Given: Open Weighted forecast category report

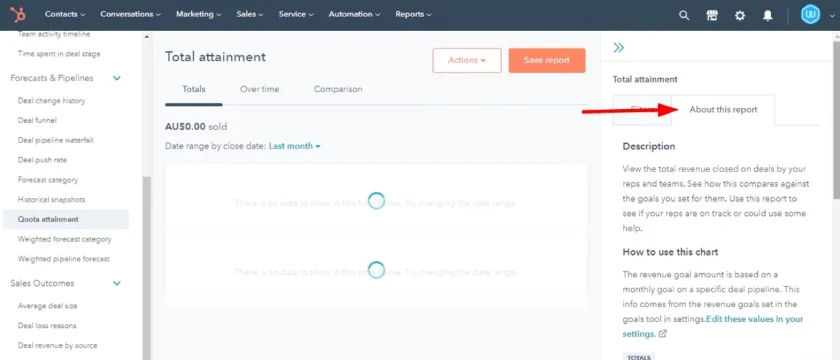Looking at the screenshot, I should click(x=65, y=239).
